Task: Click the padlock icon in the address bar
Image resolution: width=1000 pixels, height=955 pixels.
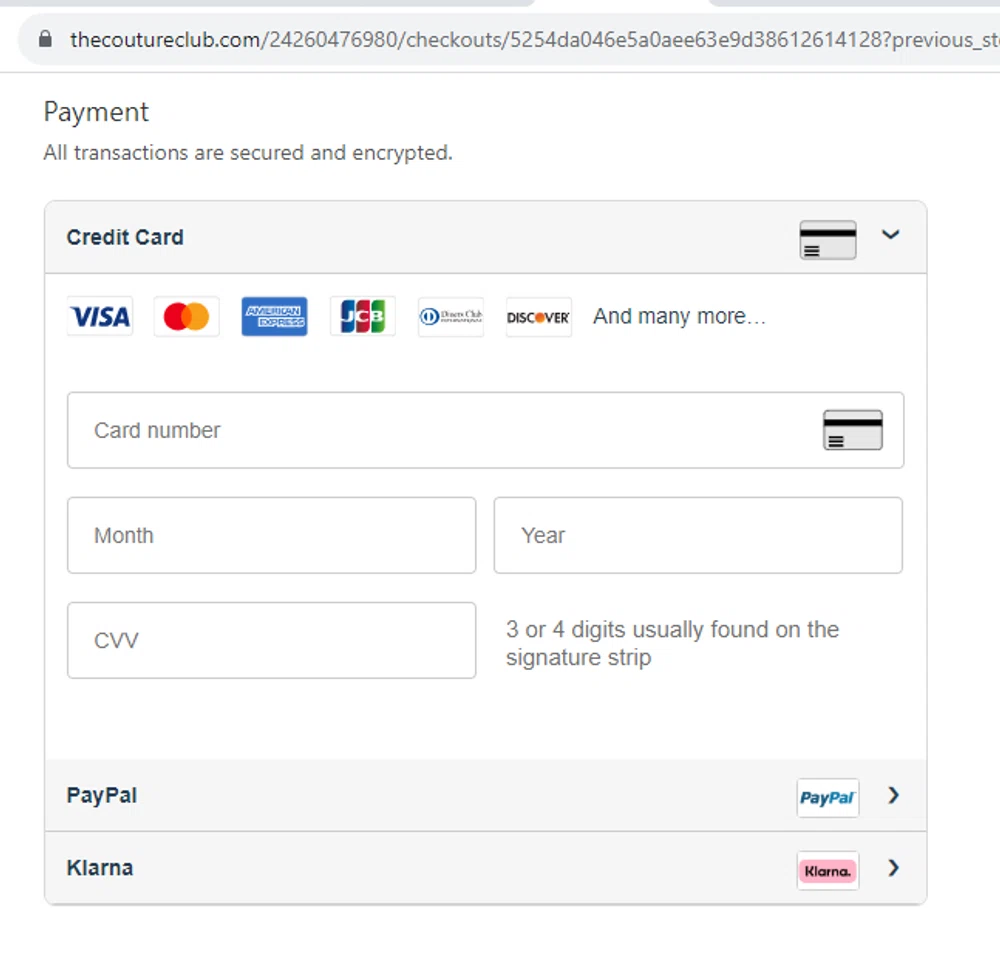Action: (x=44, y=39)
